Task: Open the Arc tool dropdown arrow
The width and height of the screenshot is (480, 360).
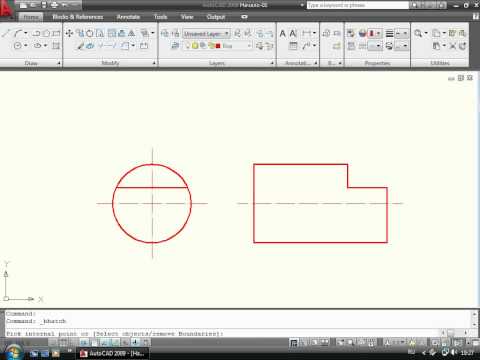Action: [26, 33]
